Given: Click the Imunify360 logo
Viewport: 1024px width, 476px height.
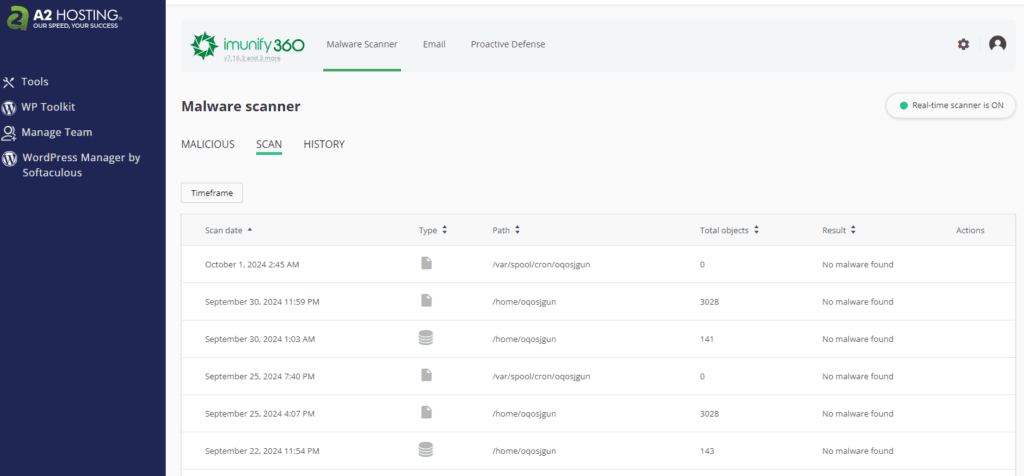Looking at the screenshot, I should (x=247, y=45).
